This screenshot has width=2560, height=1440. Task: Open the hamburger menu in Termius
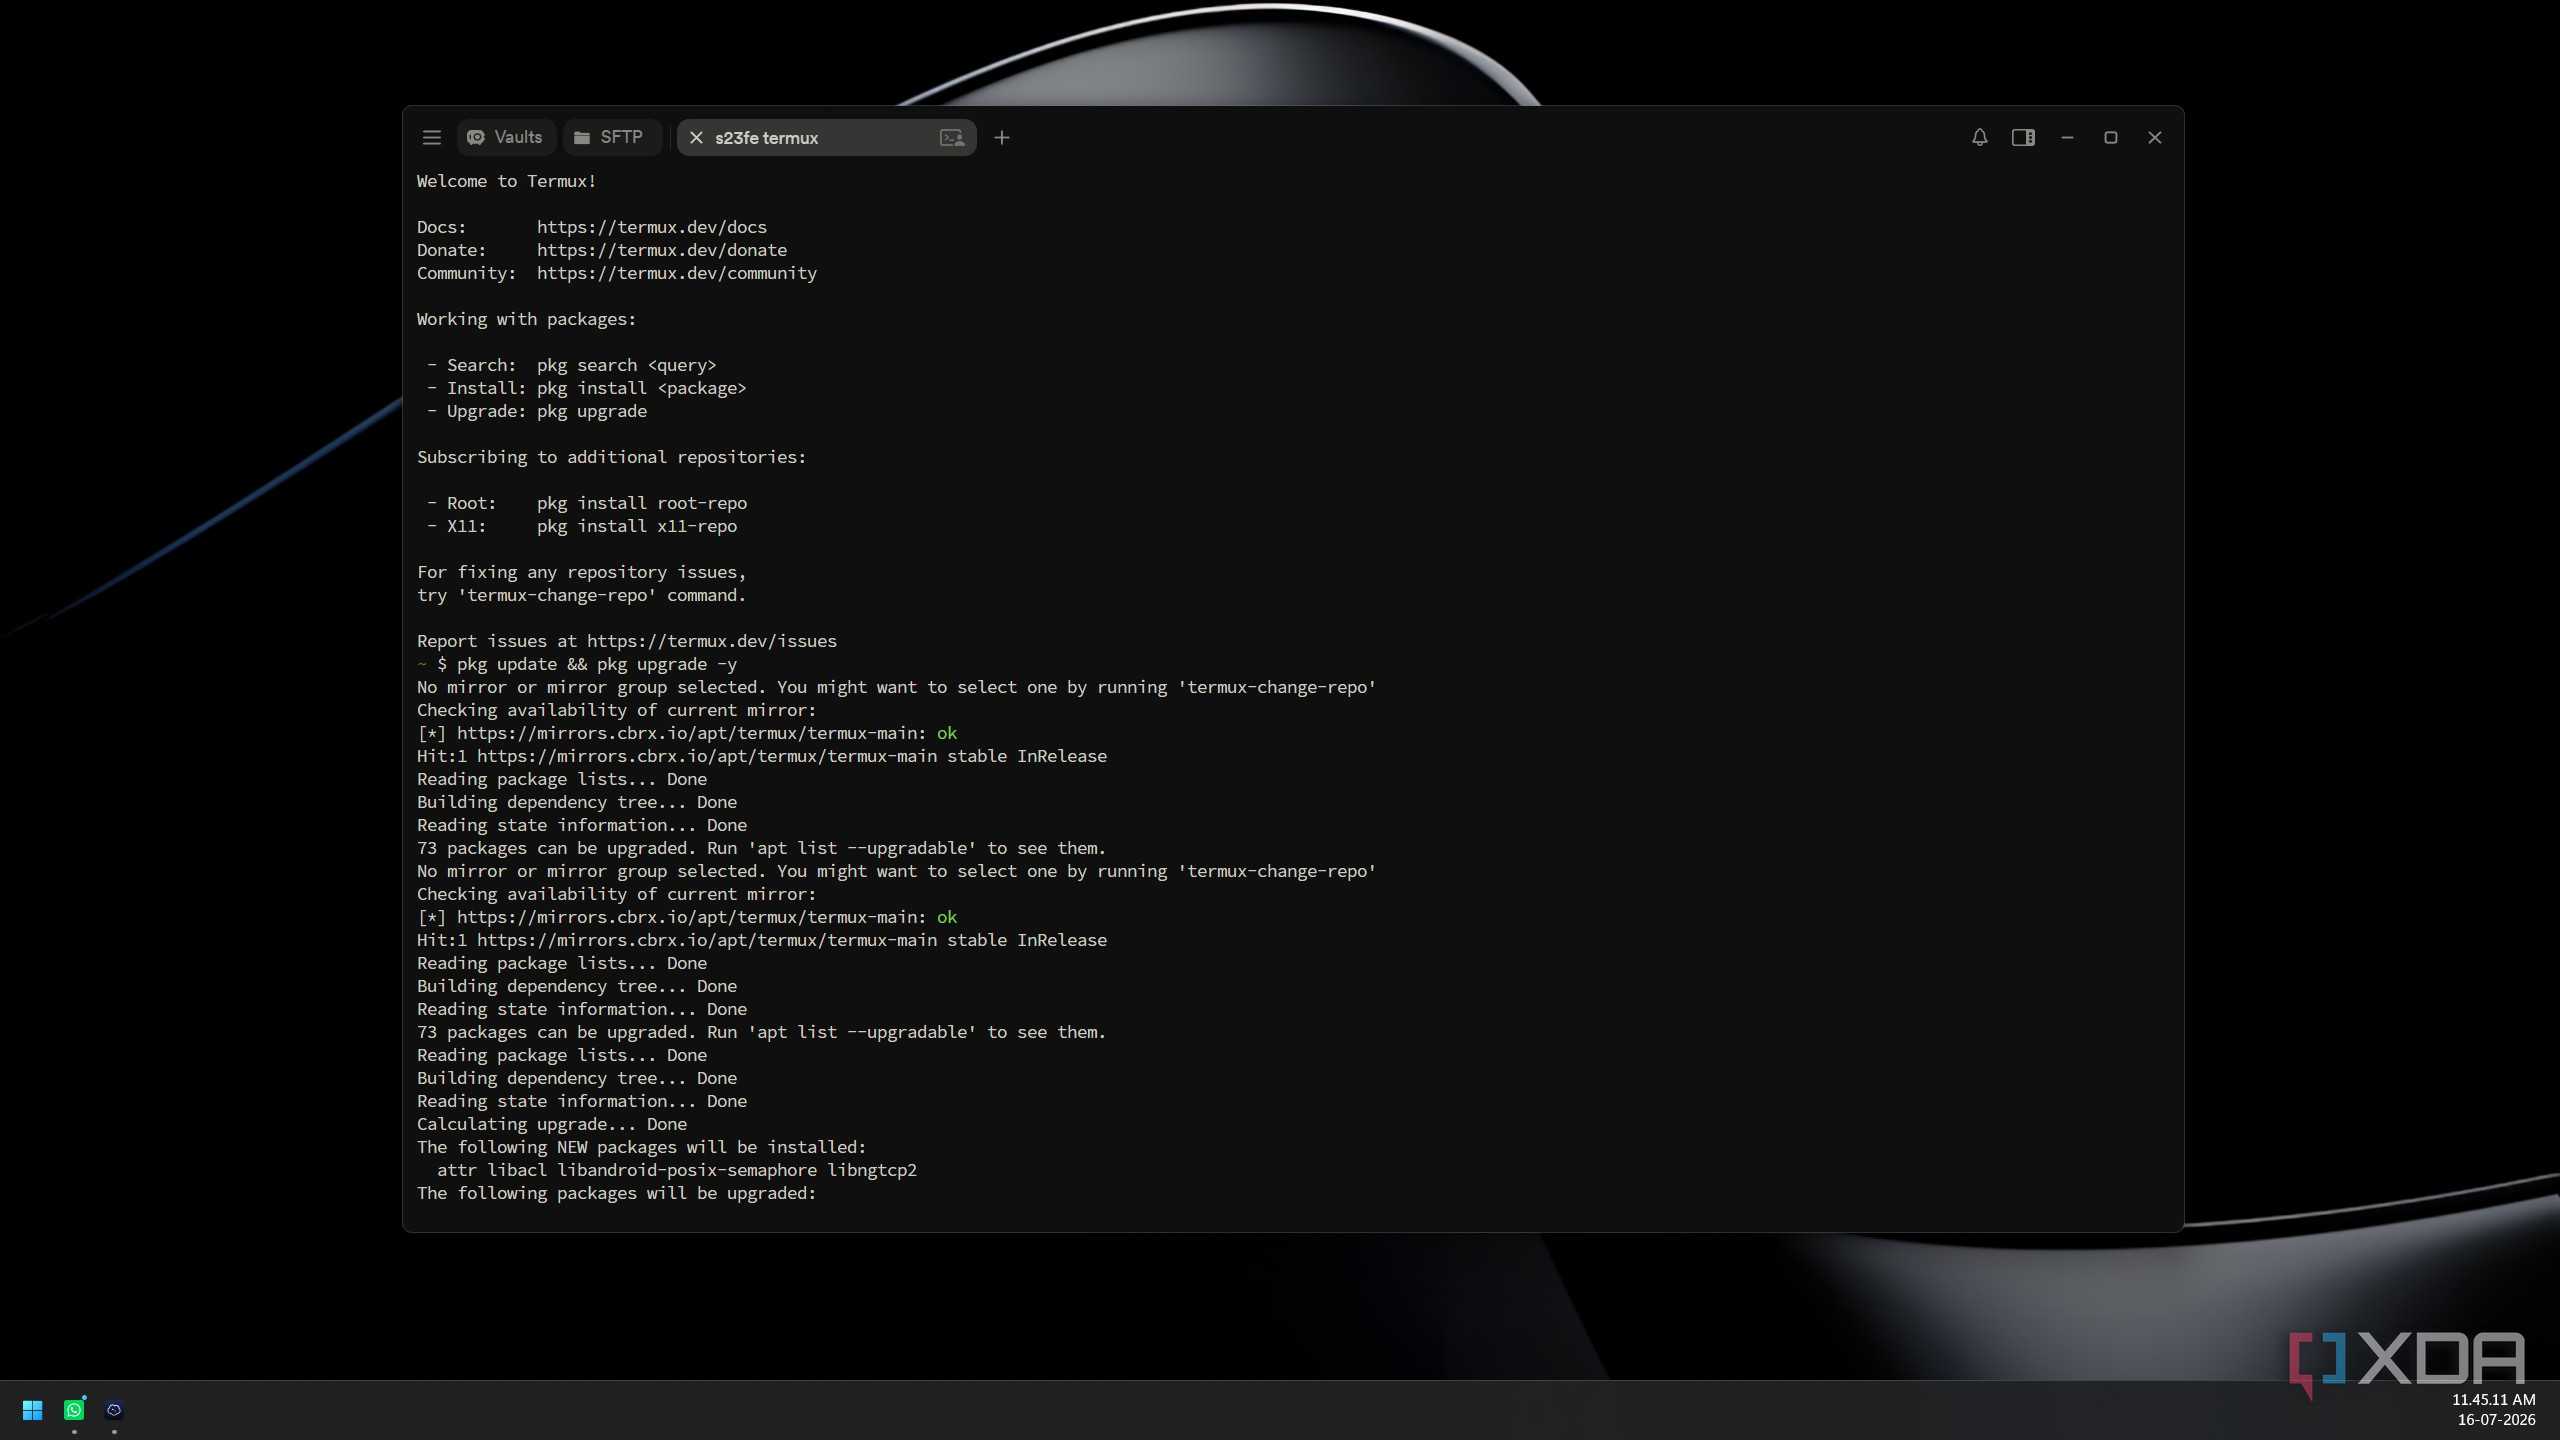(431, 138)
